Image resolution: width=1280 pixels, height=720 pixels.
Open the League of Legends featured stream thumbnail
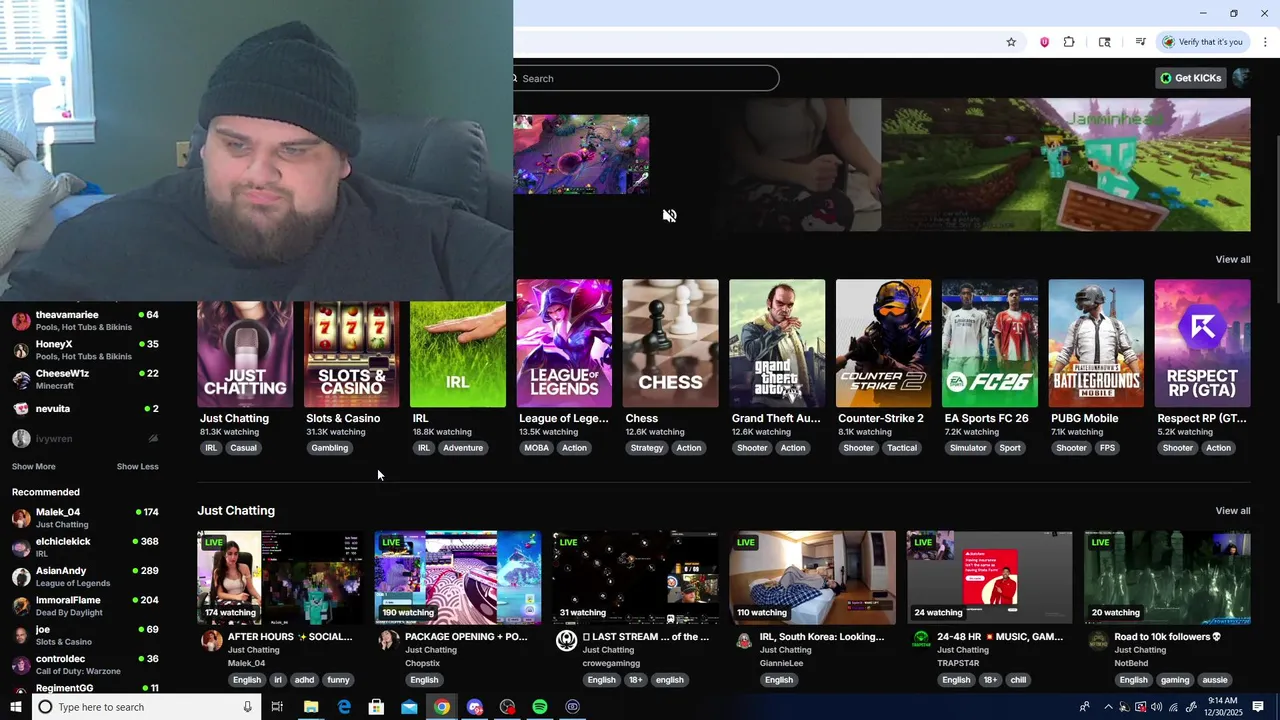pyautogui.click(x=581, y=154)
